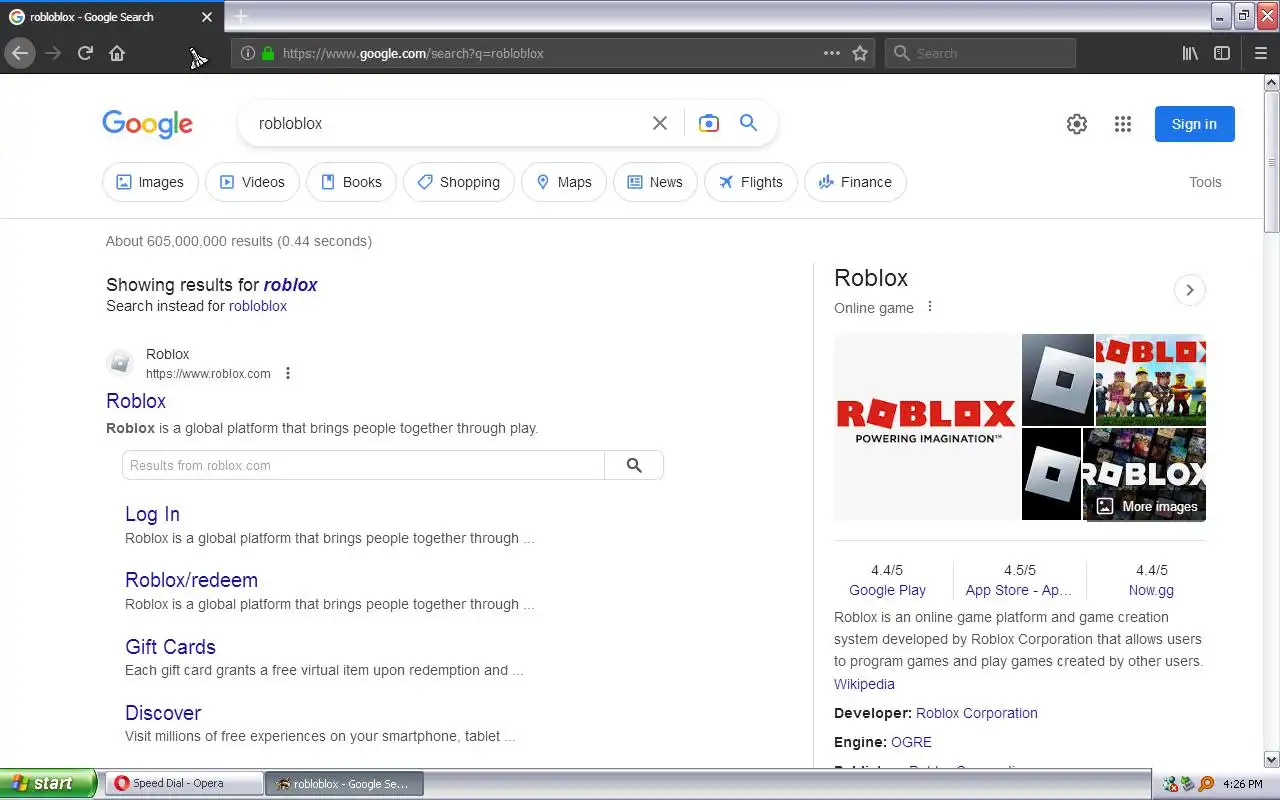The image size is (1280, 800).
Task: Click scrollbar down arrow at bottom
Action: [1271, 760]
